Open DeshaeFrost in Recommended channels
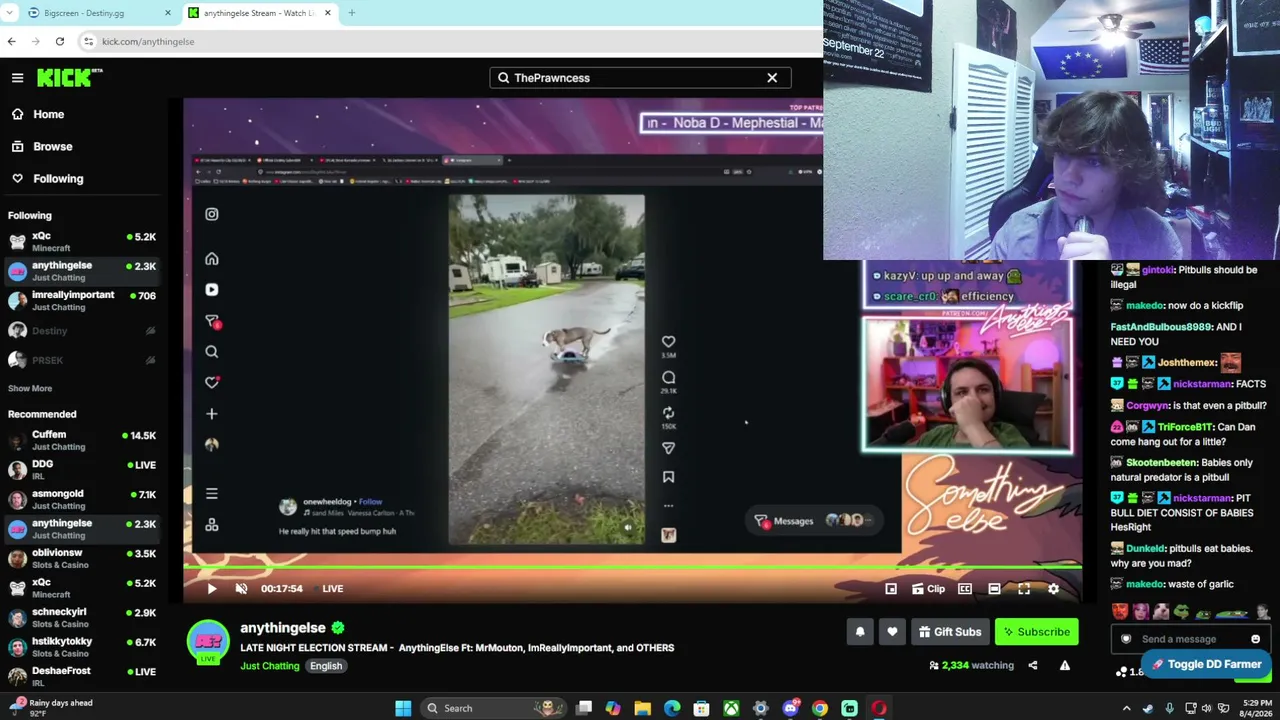 point(82,676)
